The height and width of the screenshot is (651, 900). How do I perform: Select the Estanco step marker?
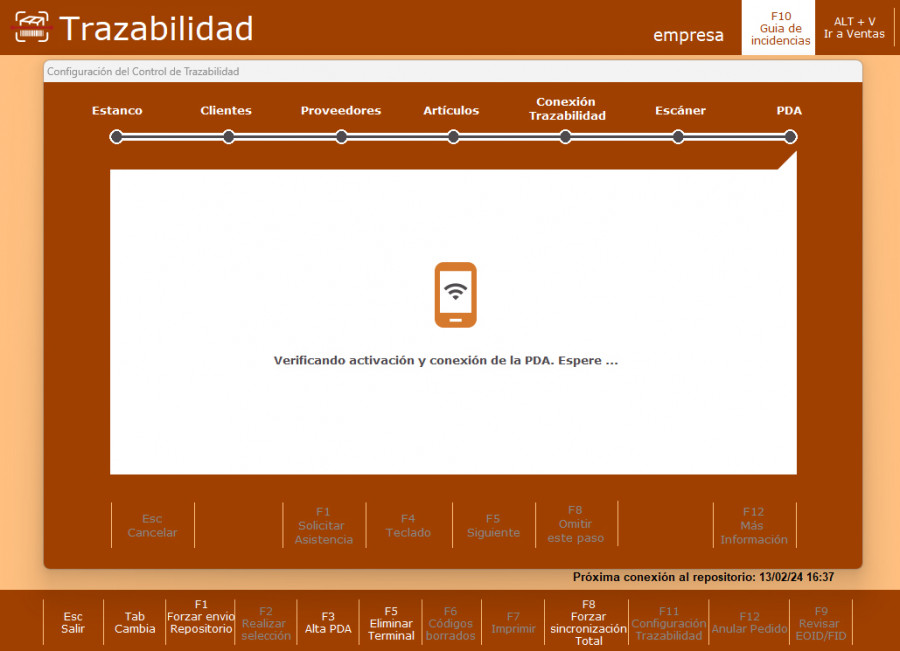click(x=117, y=137)
